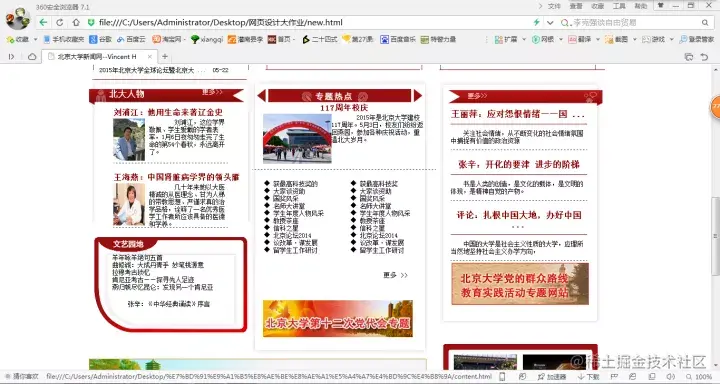
Task: Open the 100% zoom level control
Action: [x=699, y=377]
